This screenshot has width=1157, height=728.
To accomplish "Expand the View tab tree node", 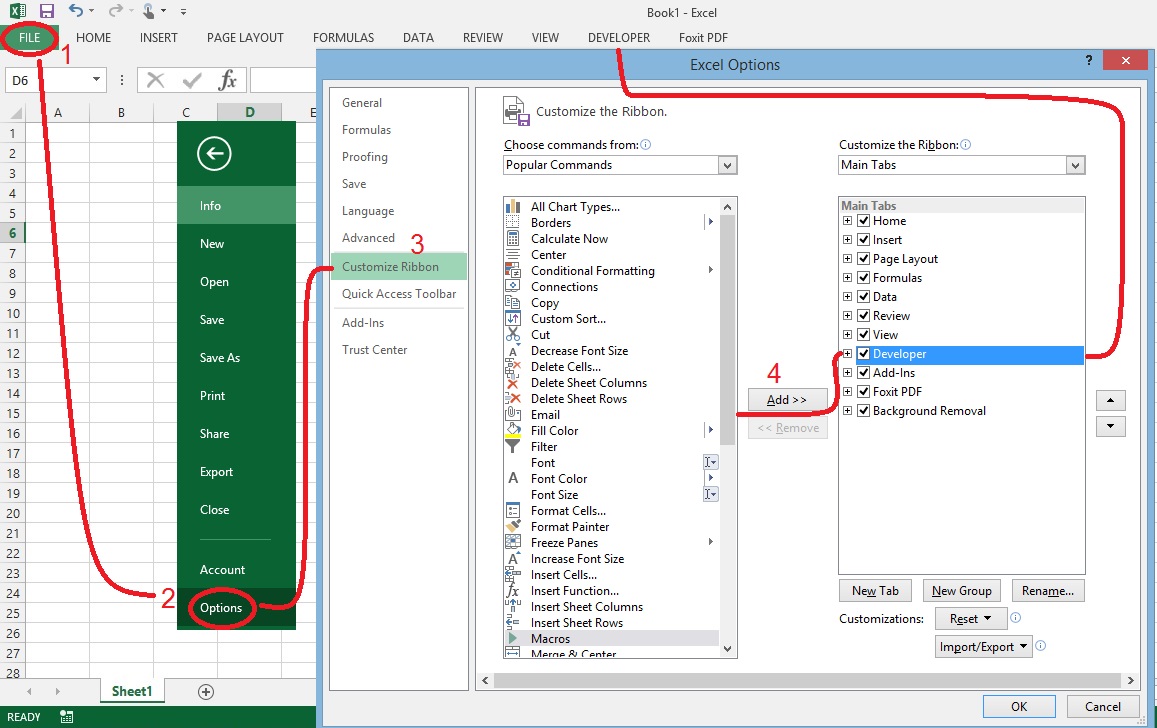I will tap(847, 335).
